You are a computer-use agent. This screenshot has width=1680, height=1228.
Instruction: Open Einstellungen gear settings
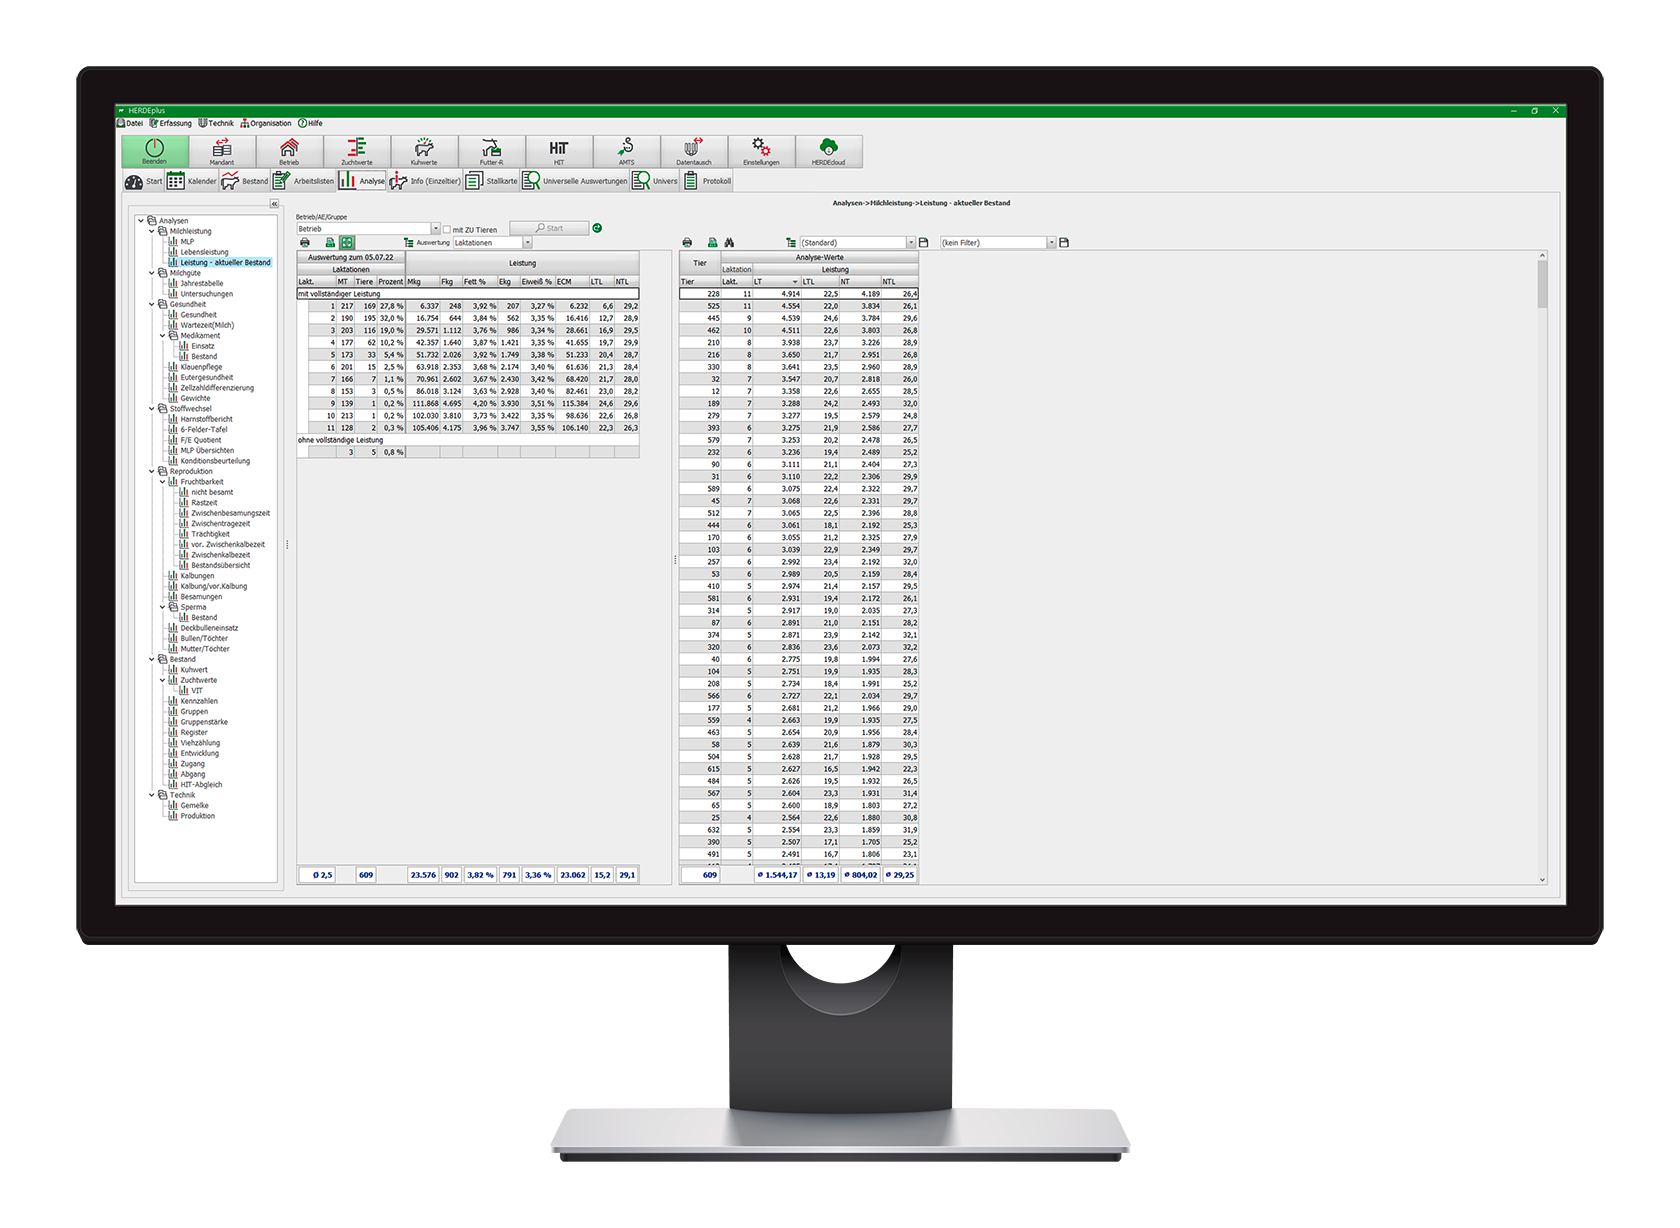pyautogui.click(x=761, y=151)
